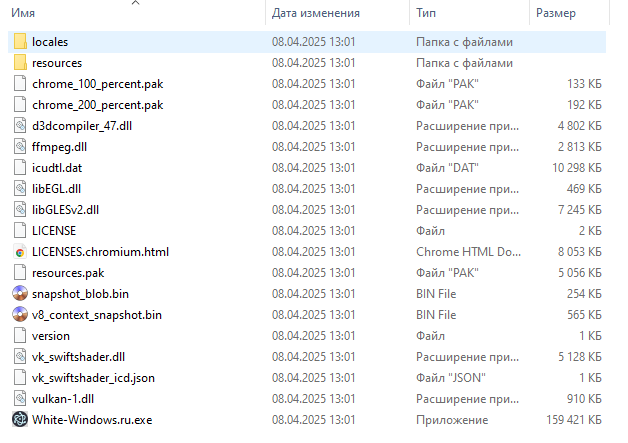Select the file name vk_swiftshader_icd.json
Image resolution: width=628 pixels, height=443 pixels.
click(93, 378)
